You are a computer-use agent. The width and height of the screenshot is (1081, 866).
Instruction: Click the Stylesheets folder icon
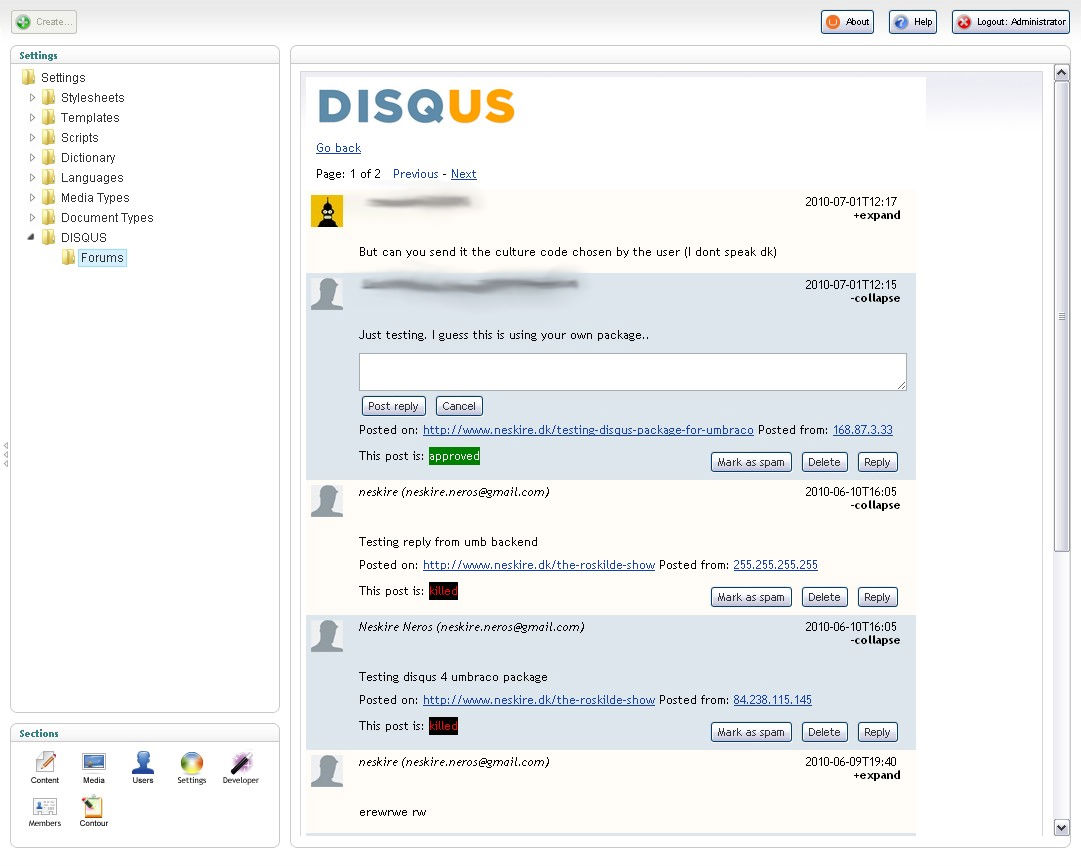[x=48, y=97]
